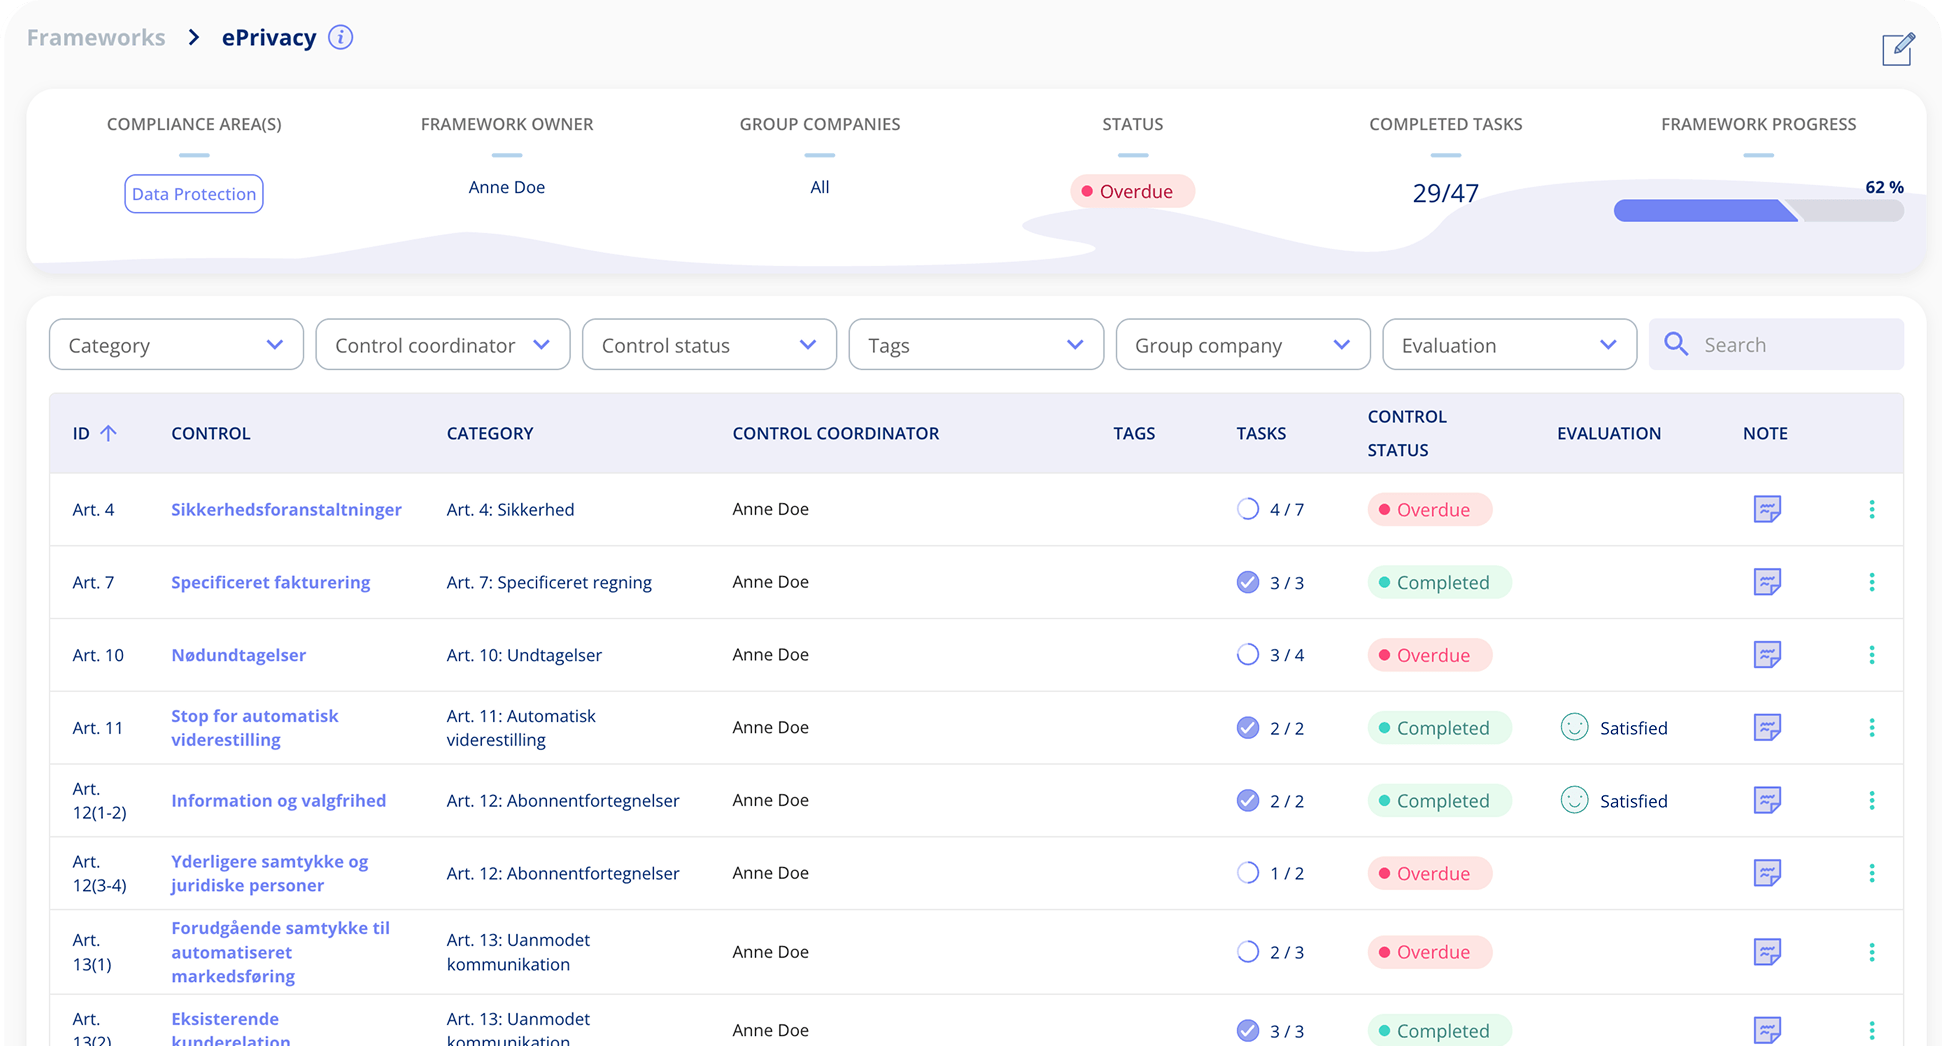1942x1046 pixels.
Task: Click the '62 %' progress value
Action: [x=1884, y=187]
